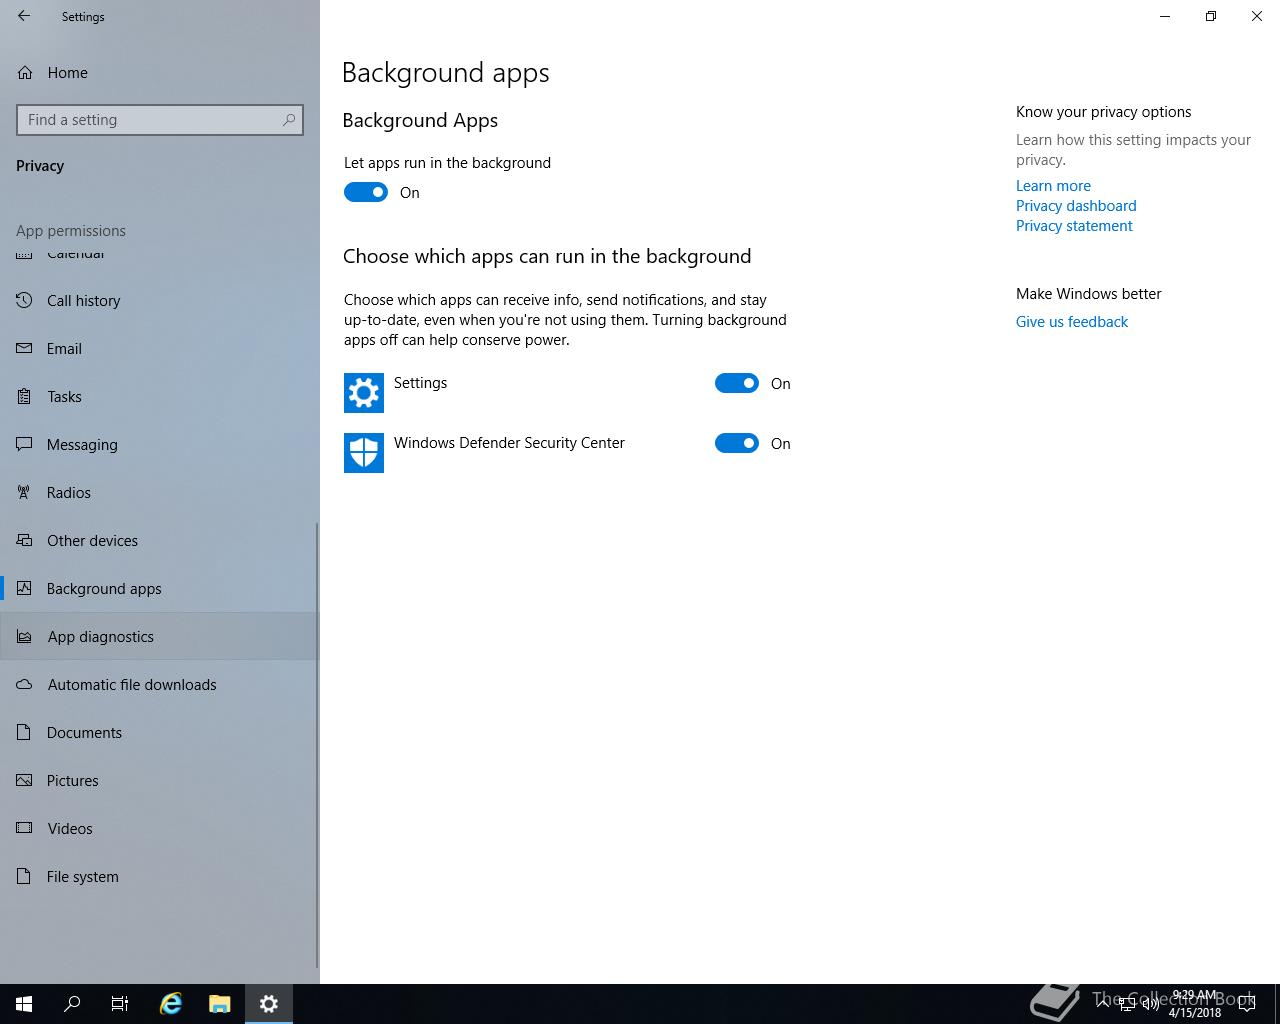The image size is (1280, 1024).
Task: Click the sidebar vertical scrollbar
Action: 317,745
